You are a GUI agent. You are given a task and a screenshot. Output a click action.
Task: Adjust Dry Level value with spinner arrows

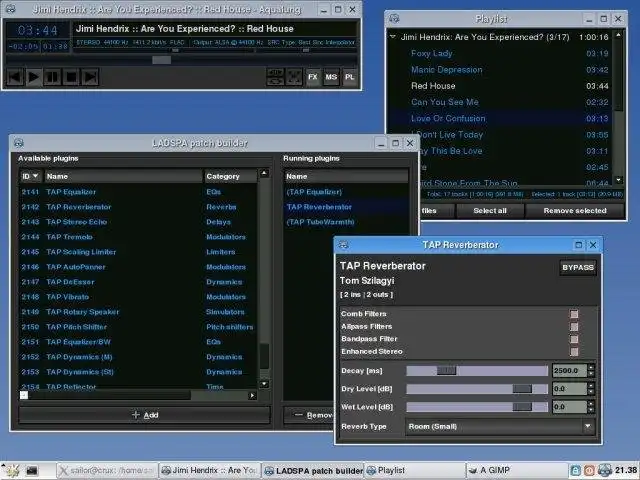[591, 389]
